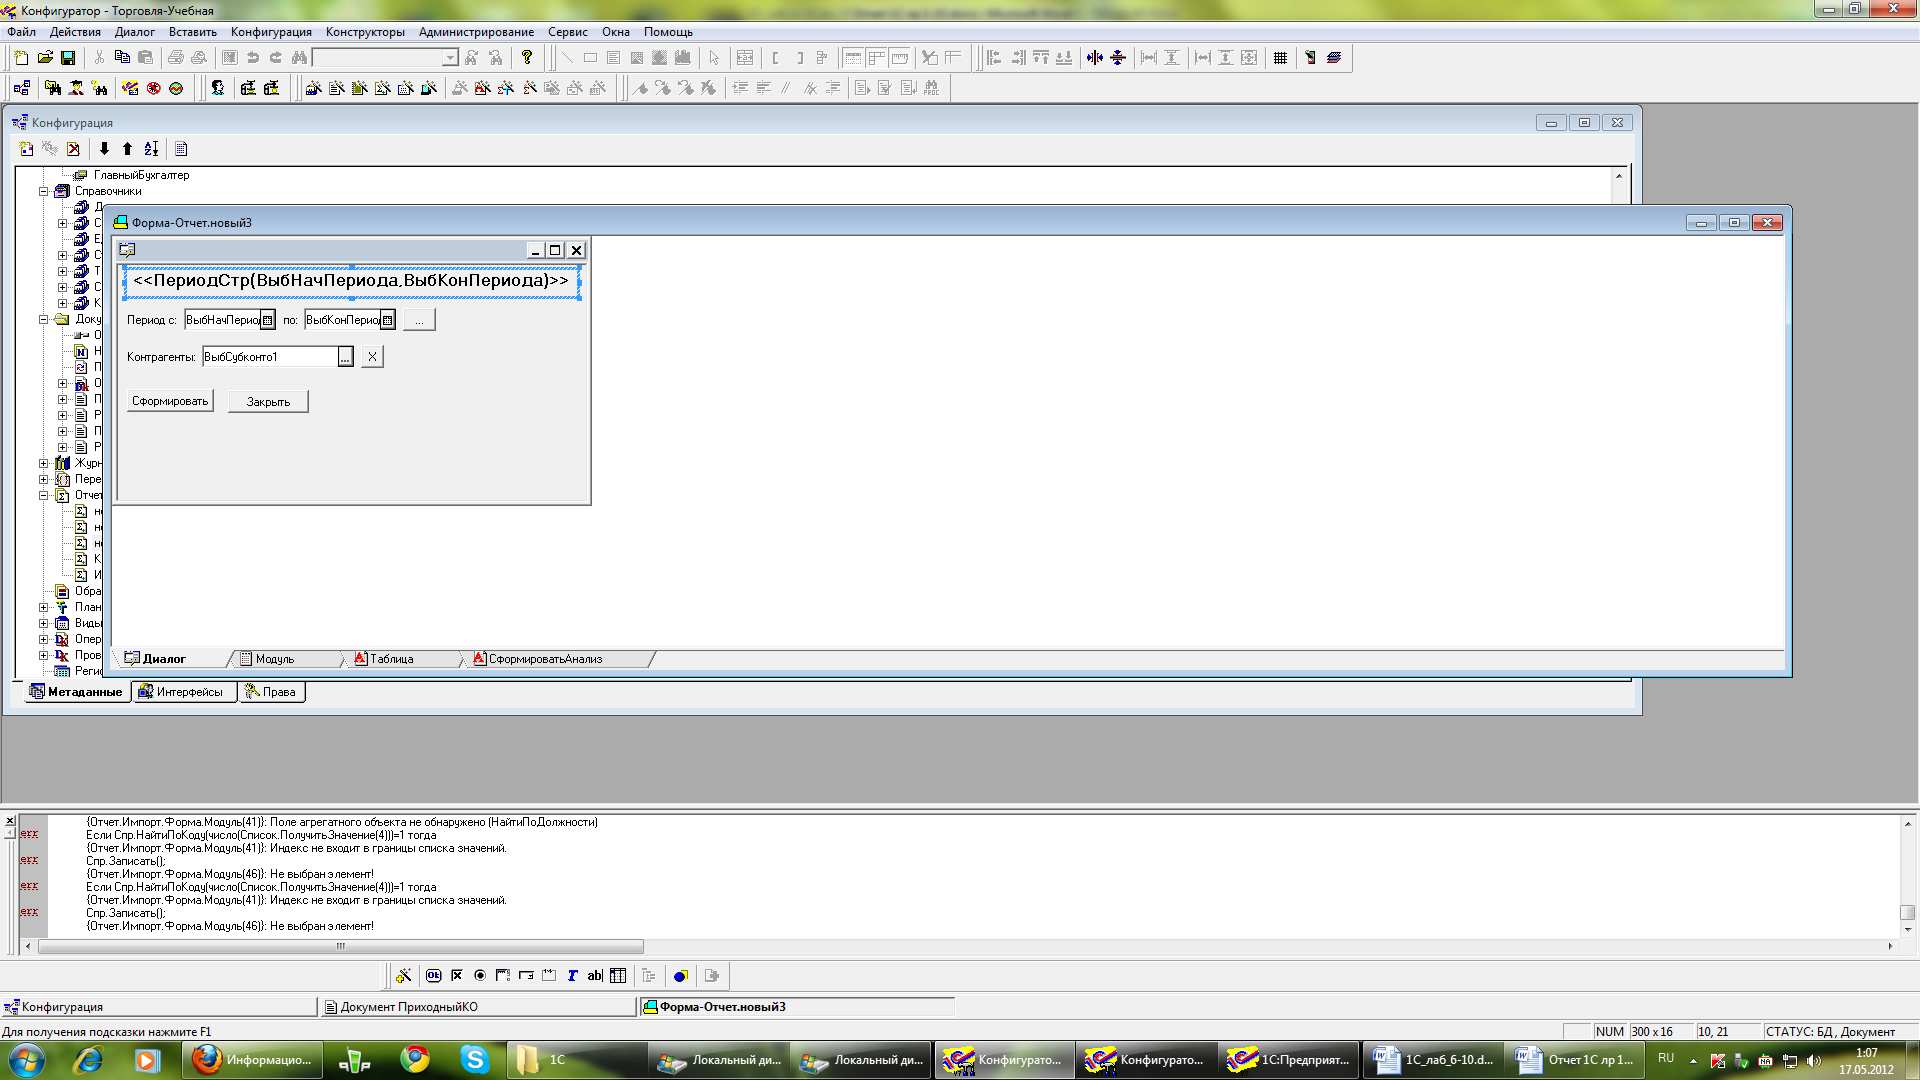Click the new element icon in Конфигурация toolbar
Screen dimensions: 1920x1080
pyautogui.click(x=27, y=149)
